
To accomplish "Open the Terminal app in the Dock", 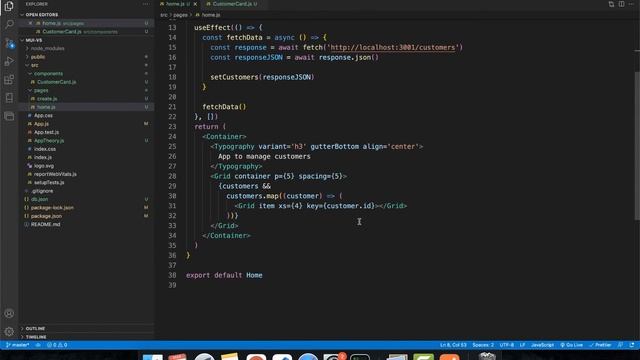I will click(360, 357).
